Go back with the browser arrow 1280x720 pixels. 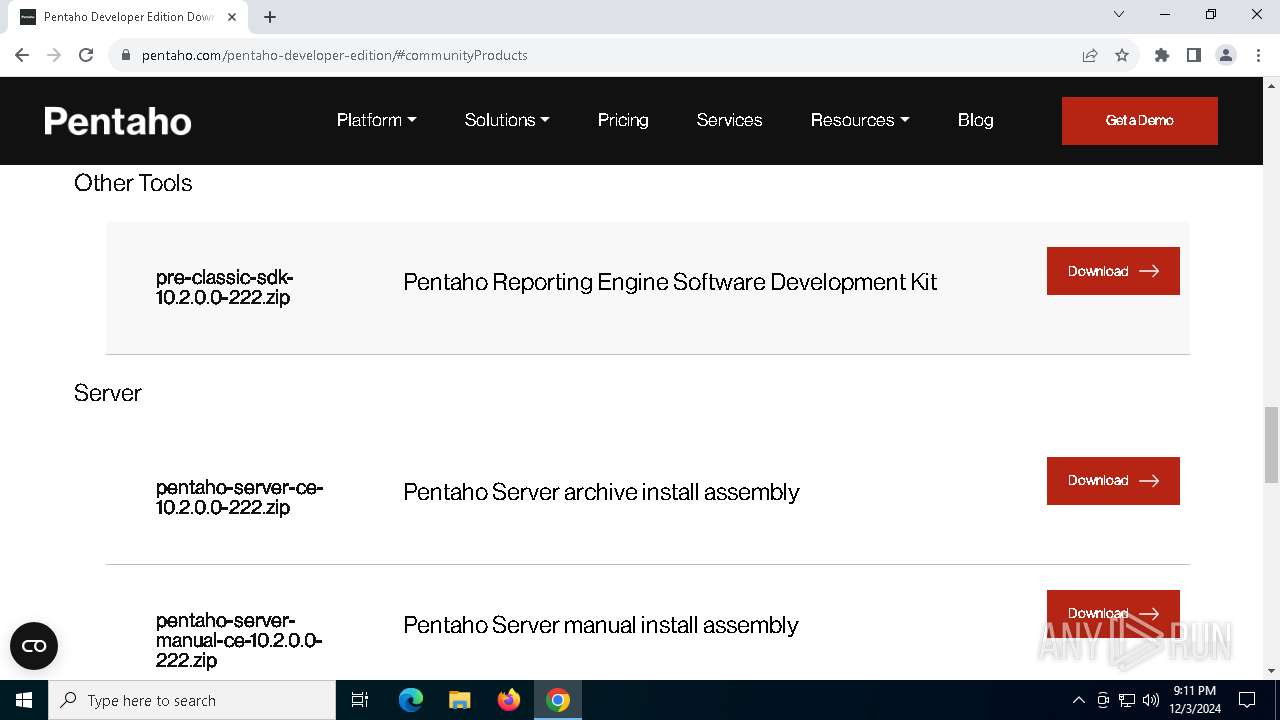(x=22, y=55)
